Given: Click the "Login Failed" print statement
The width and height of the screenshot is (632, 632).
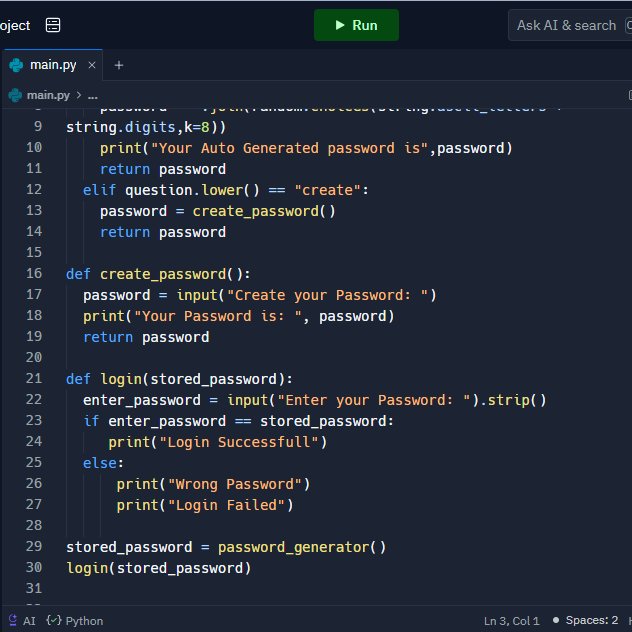Looking at the screenshot, I should [x=205, y=505].
